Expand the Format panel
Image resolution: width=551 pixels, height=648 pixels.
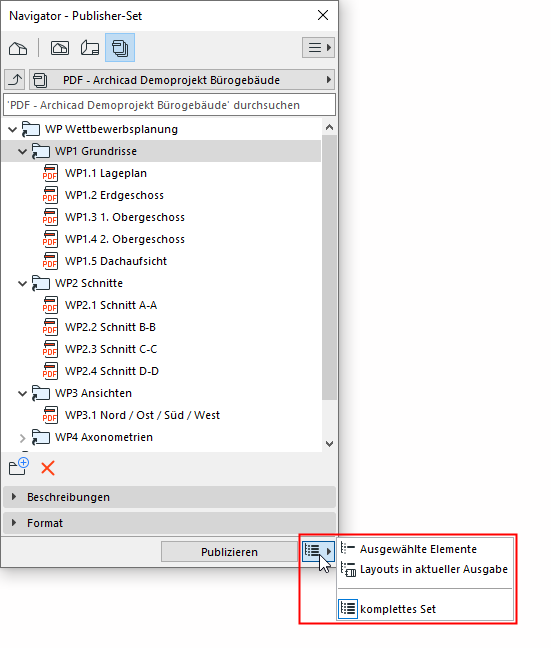[169, 523]
